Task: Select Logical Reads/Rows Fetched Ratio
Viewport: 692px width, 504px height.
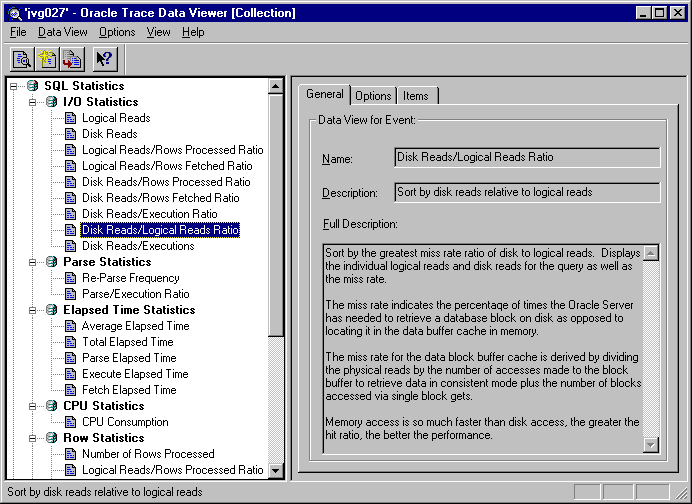Action: 167,166
